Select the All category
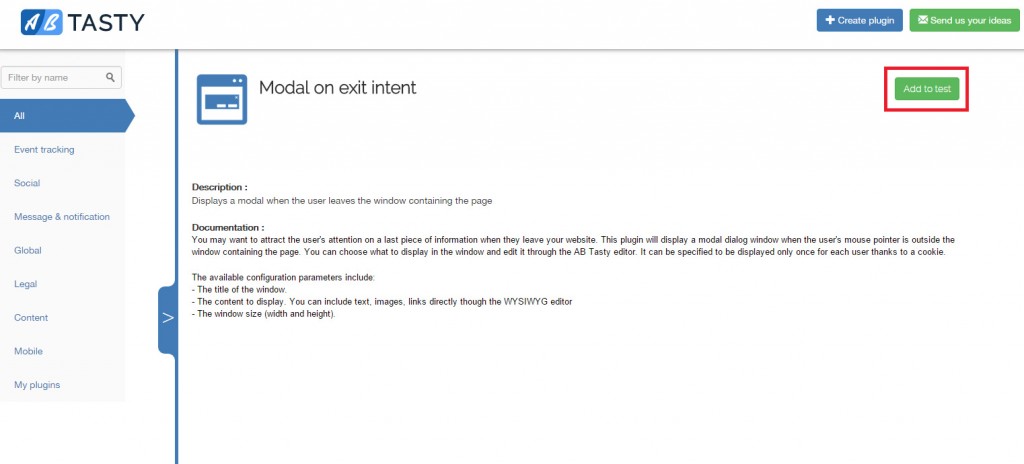The image size is (1024, 464). 67,116
